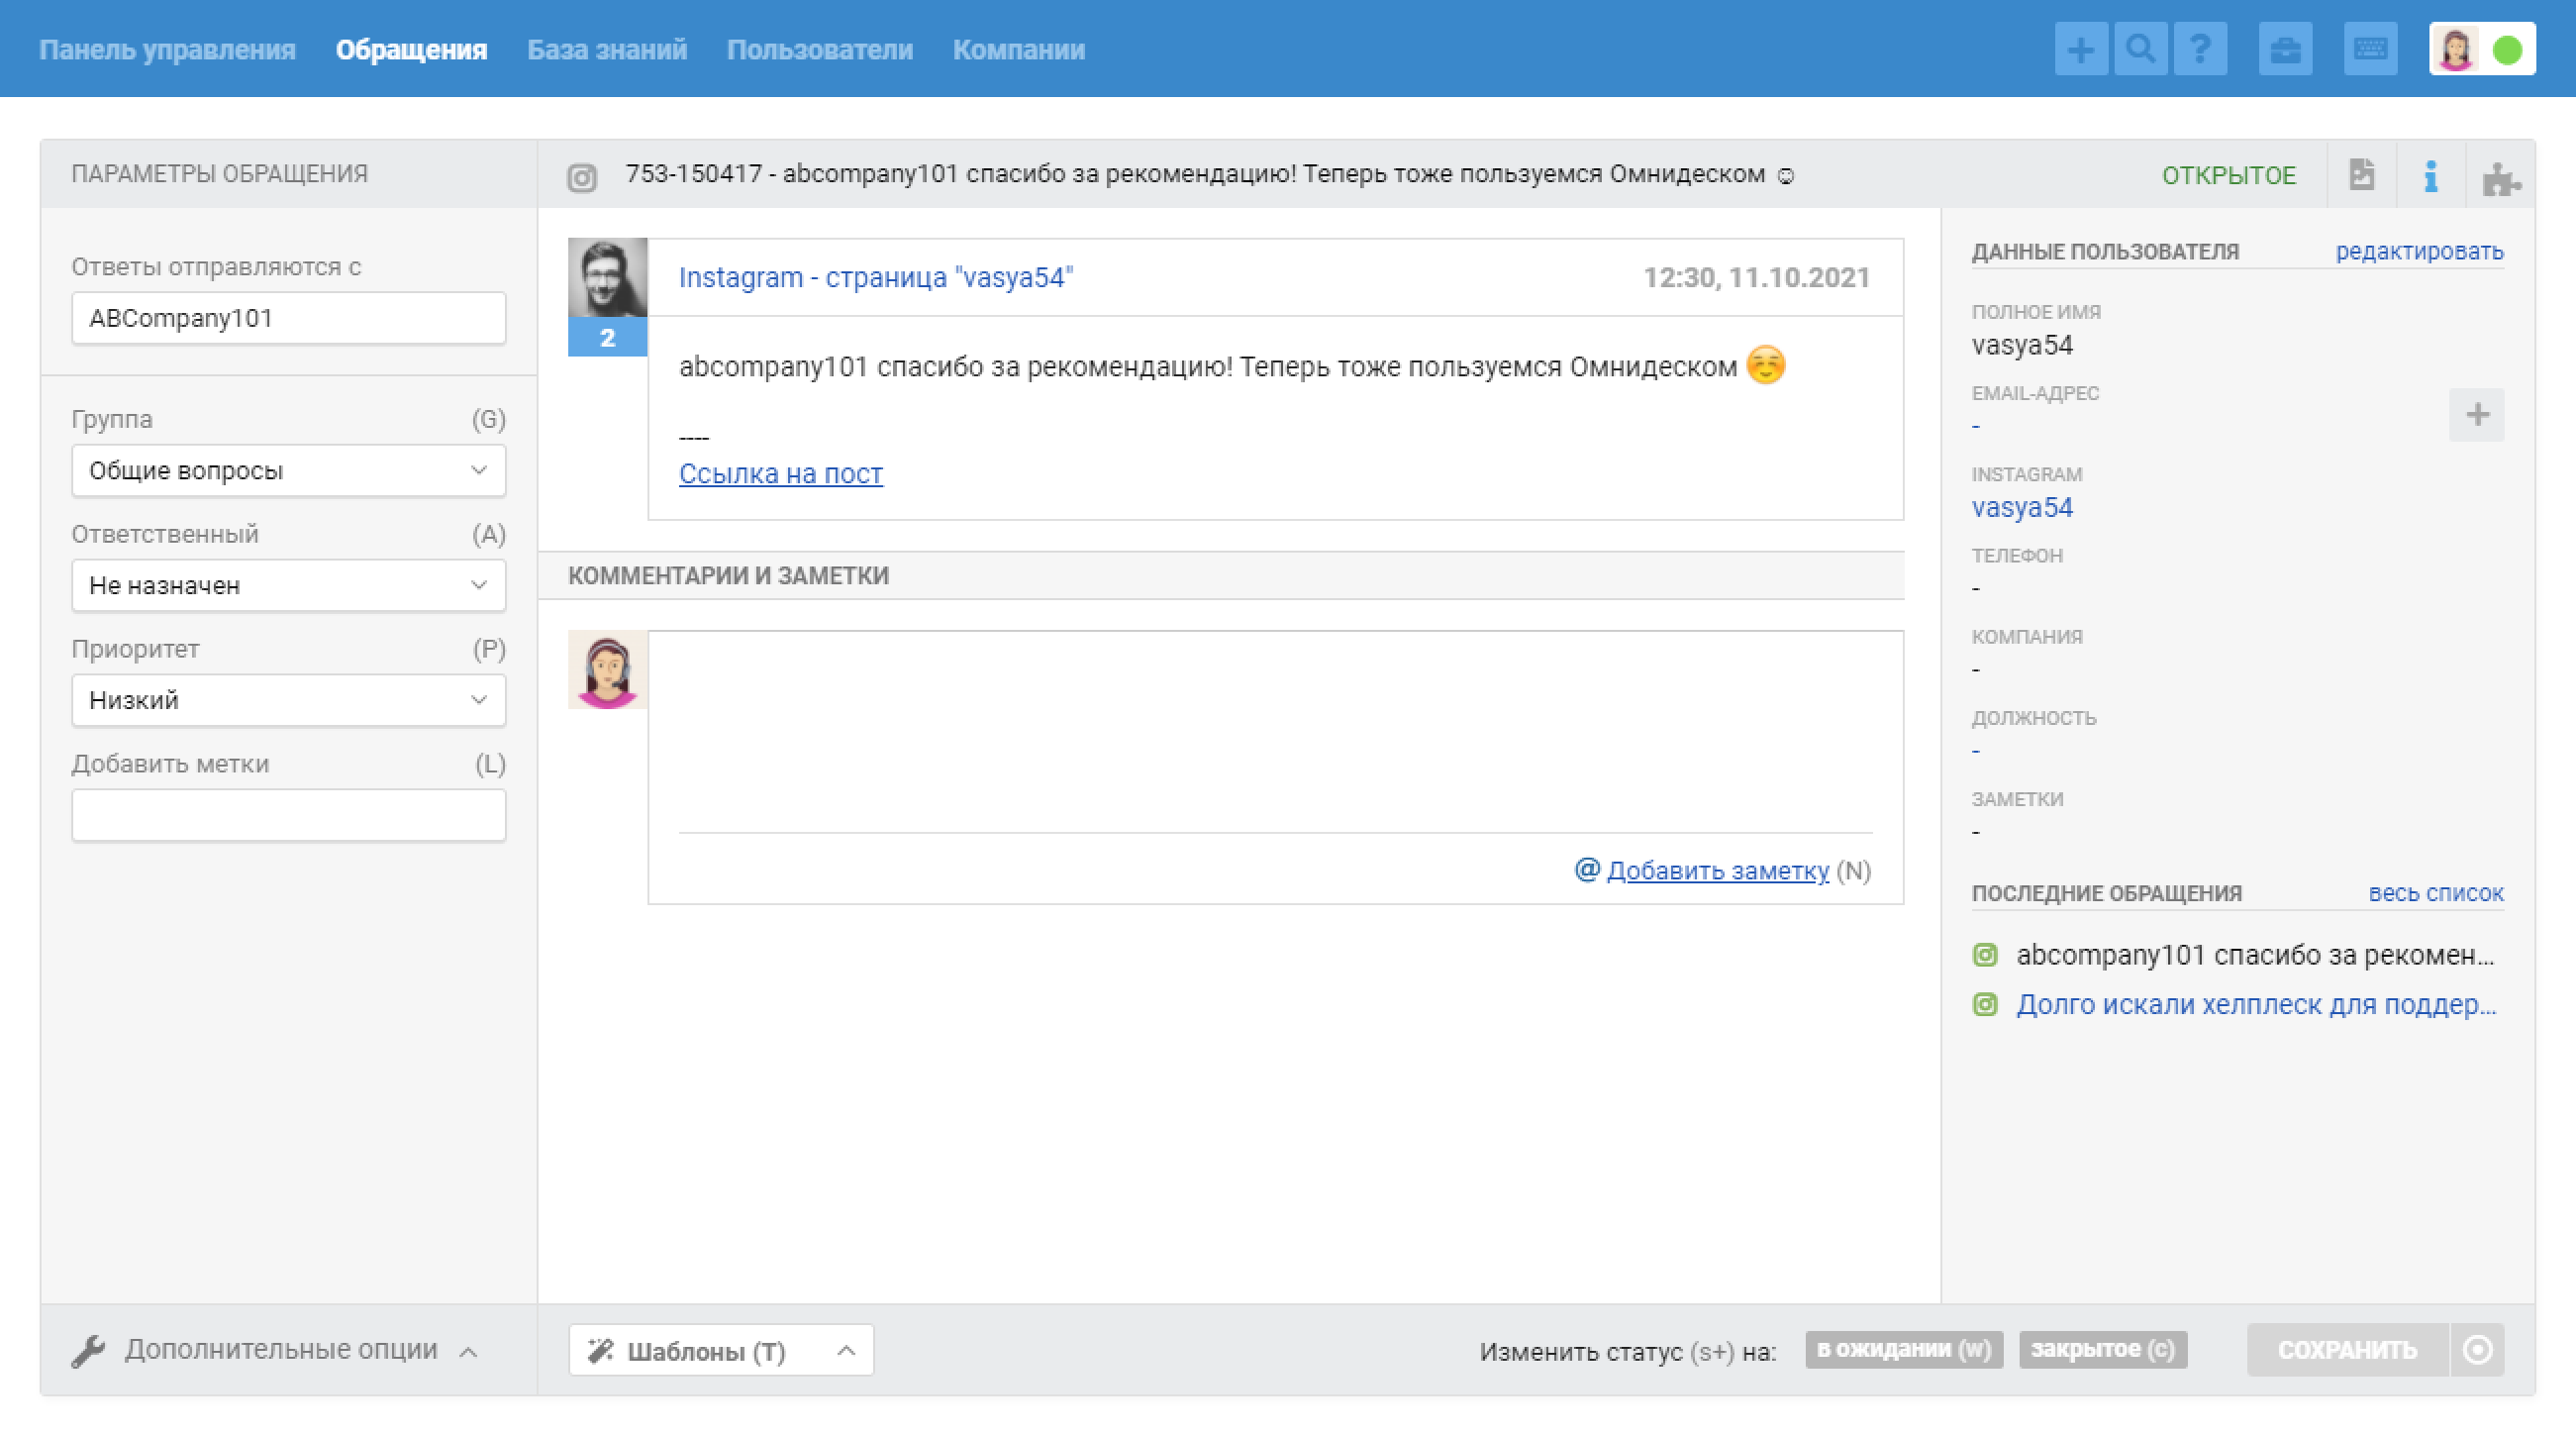This screenshot has width=2576, height=1436.
Task: Show ticket info via the blue i icon
Action: click(2431, 176)
